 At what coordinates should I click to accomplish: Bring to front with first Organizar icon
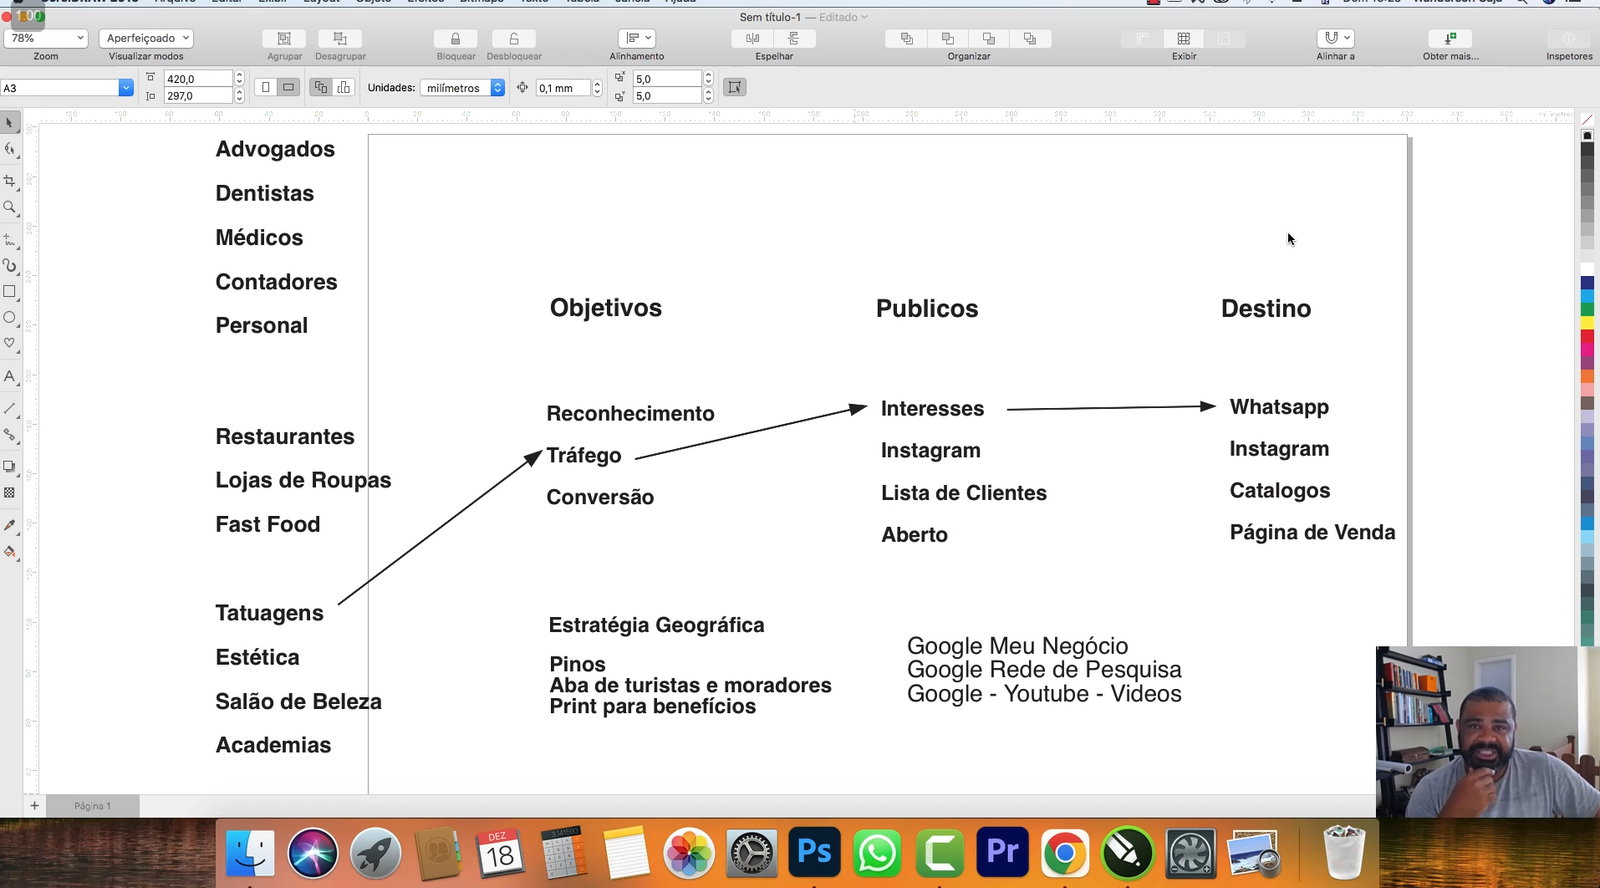[x=907, y=38]
